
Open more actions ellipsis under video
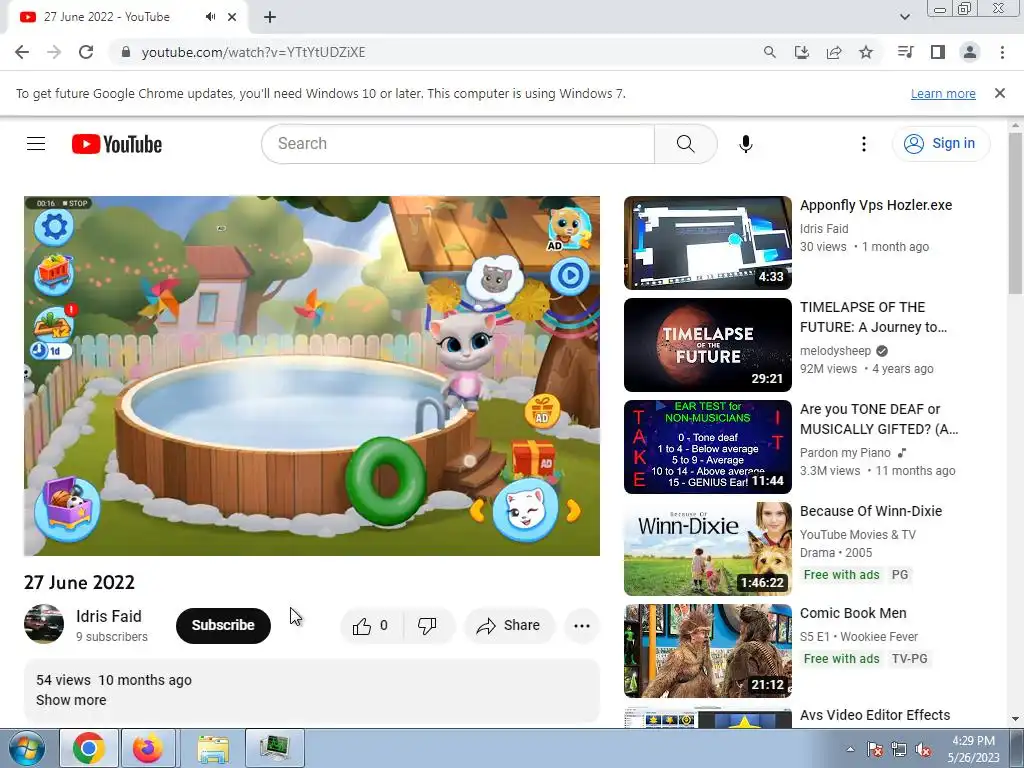point(581,626)
